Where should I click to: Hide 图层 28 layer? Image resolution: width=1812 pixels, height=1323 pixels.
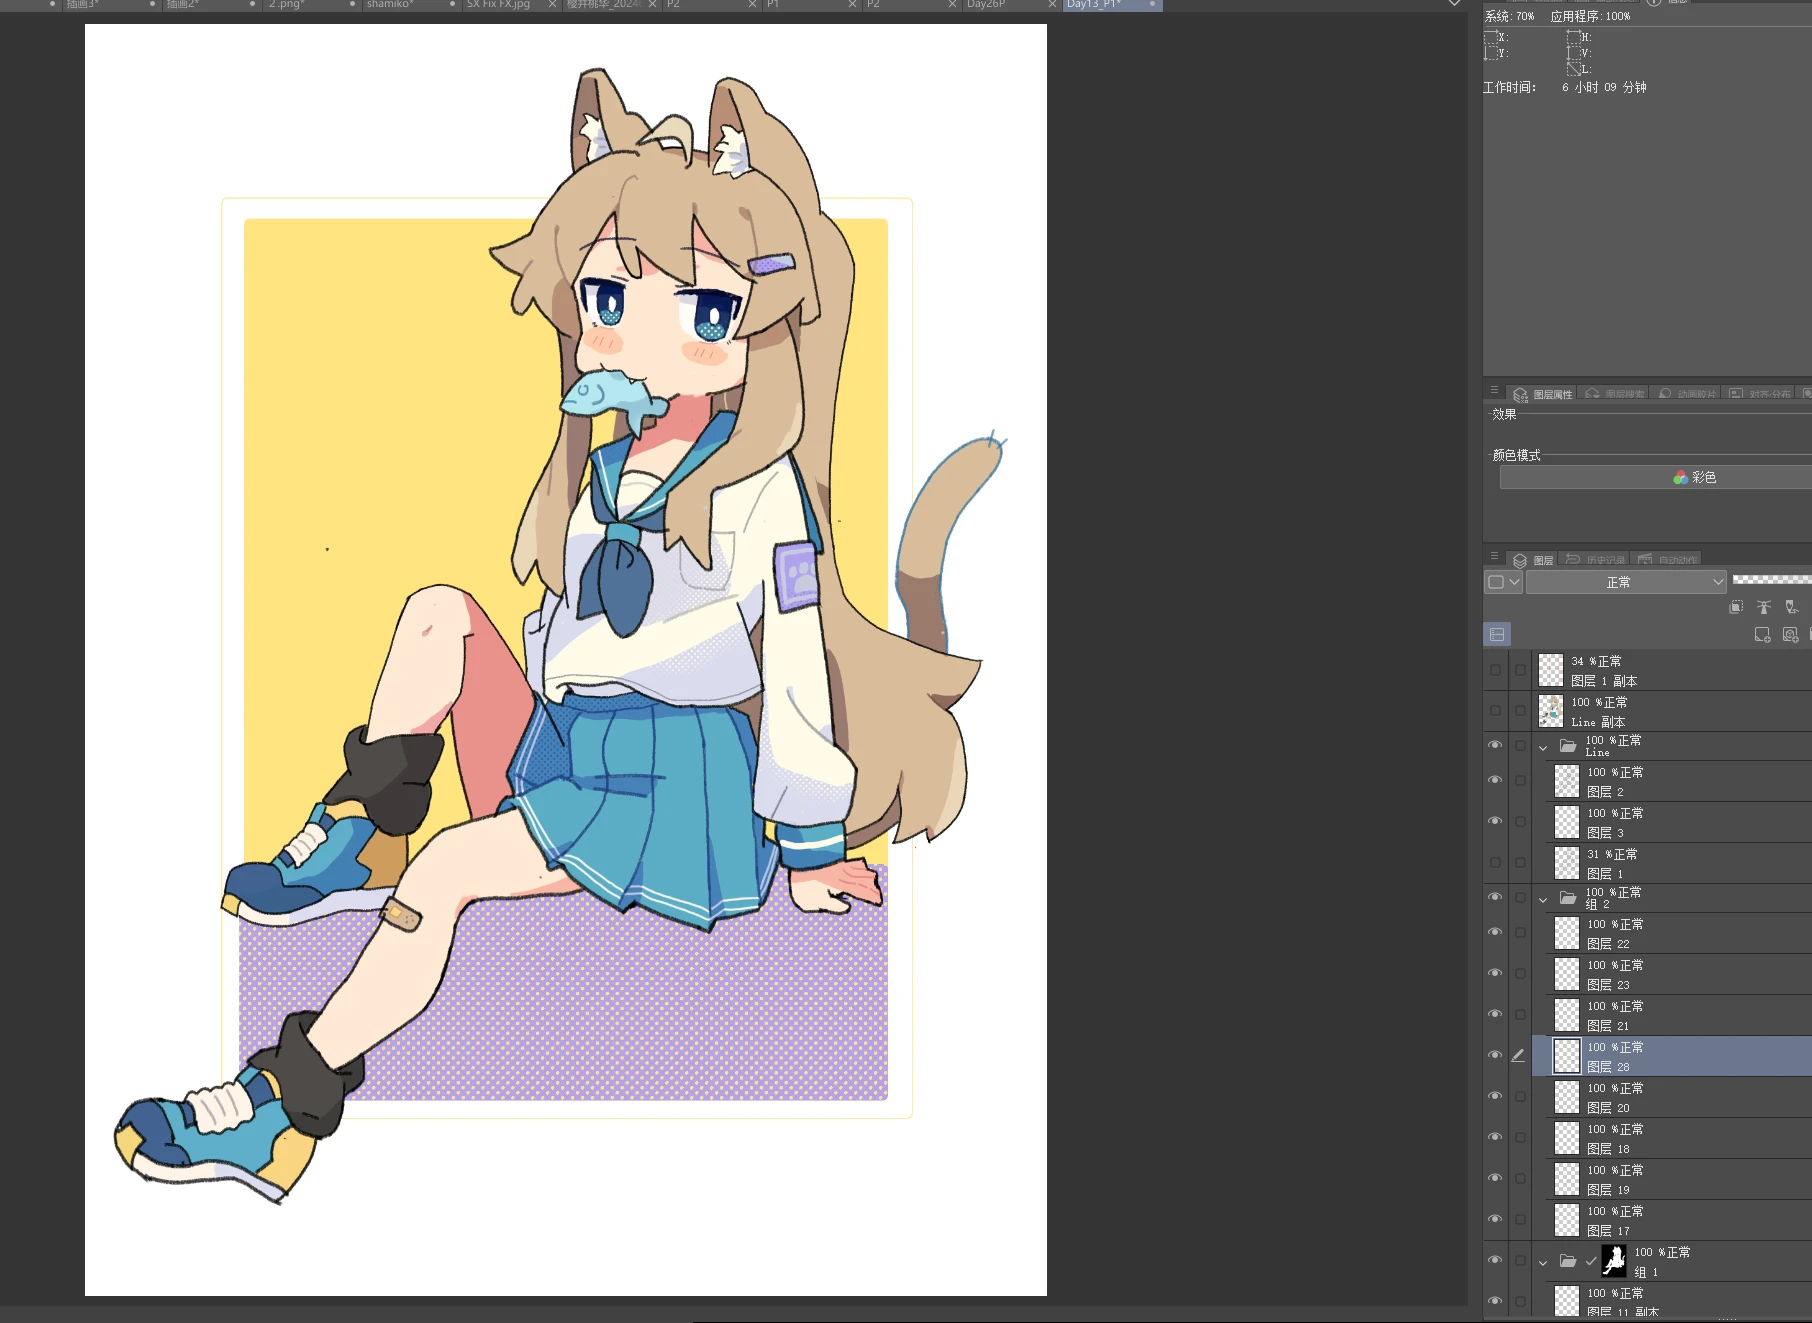(1495, 1055)
